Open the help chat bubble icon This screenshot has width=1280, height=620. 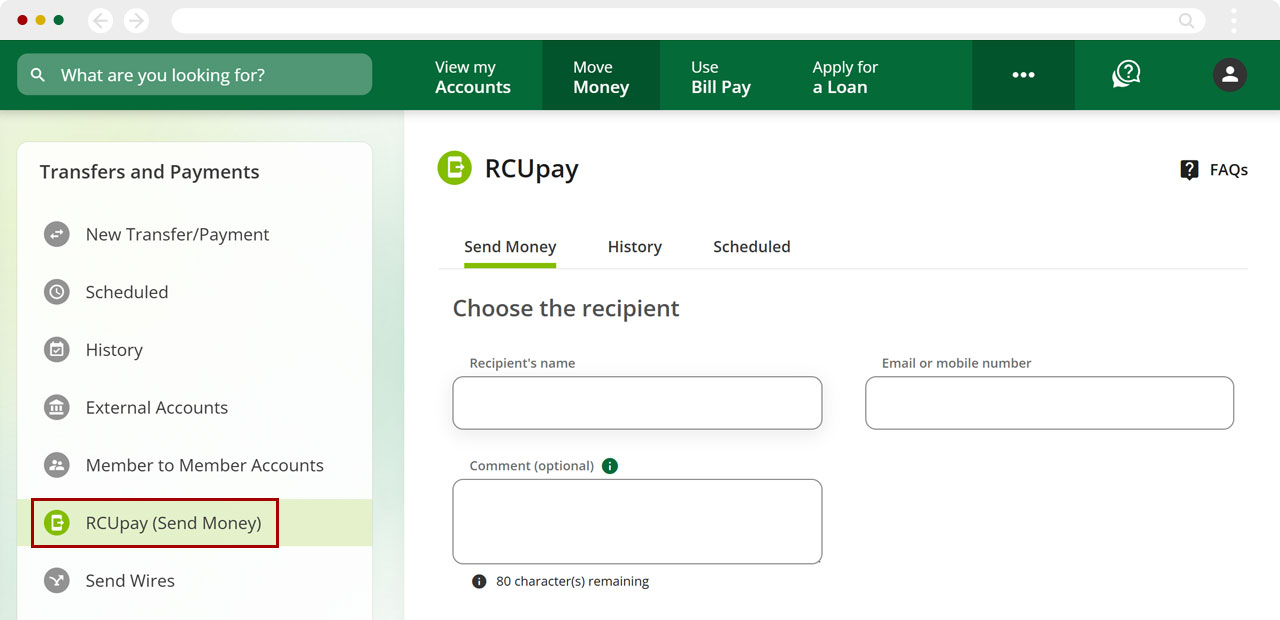point(1127,74)
